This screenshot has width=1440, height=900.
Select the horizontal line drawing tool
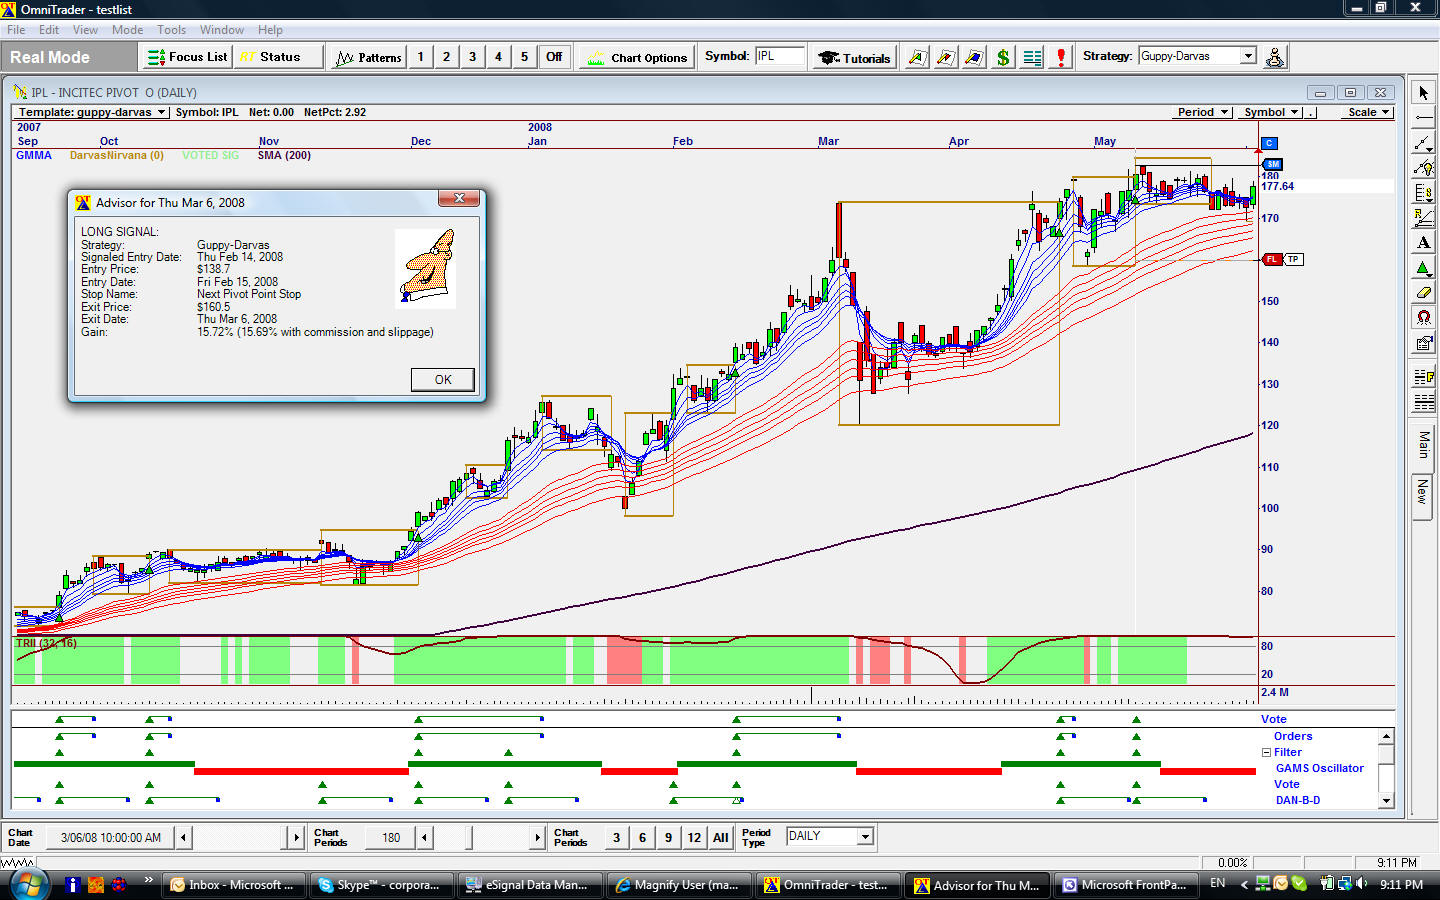click(1423, 118)
